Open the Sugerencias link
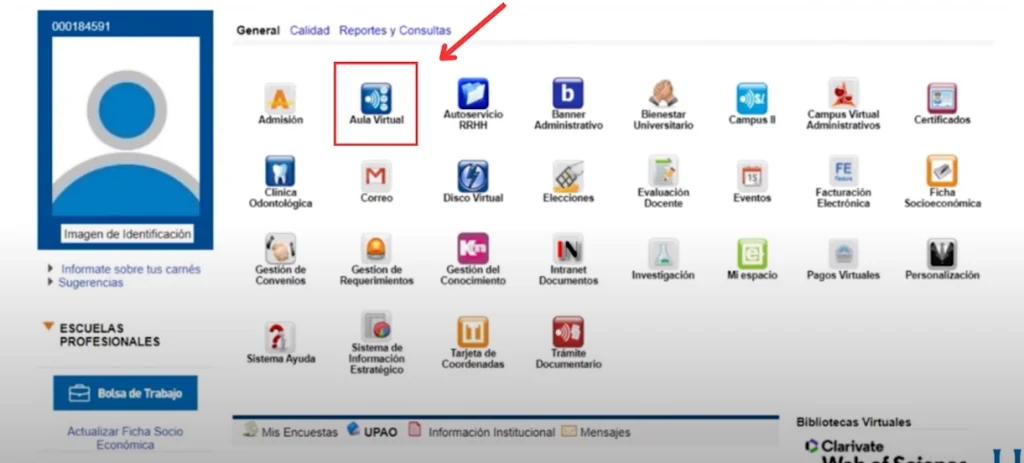 coord(90,283)
